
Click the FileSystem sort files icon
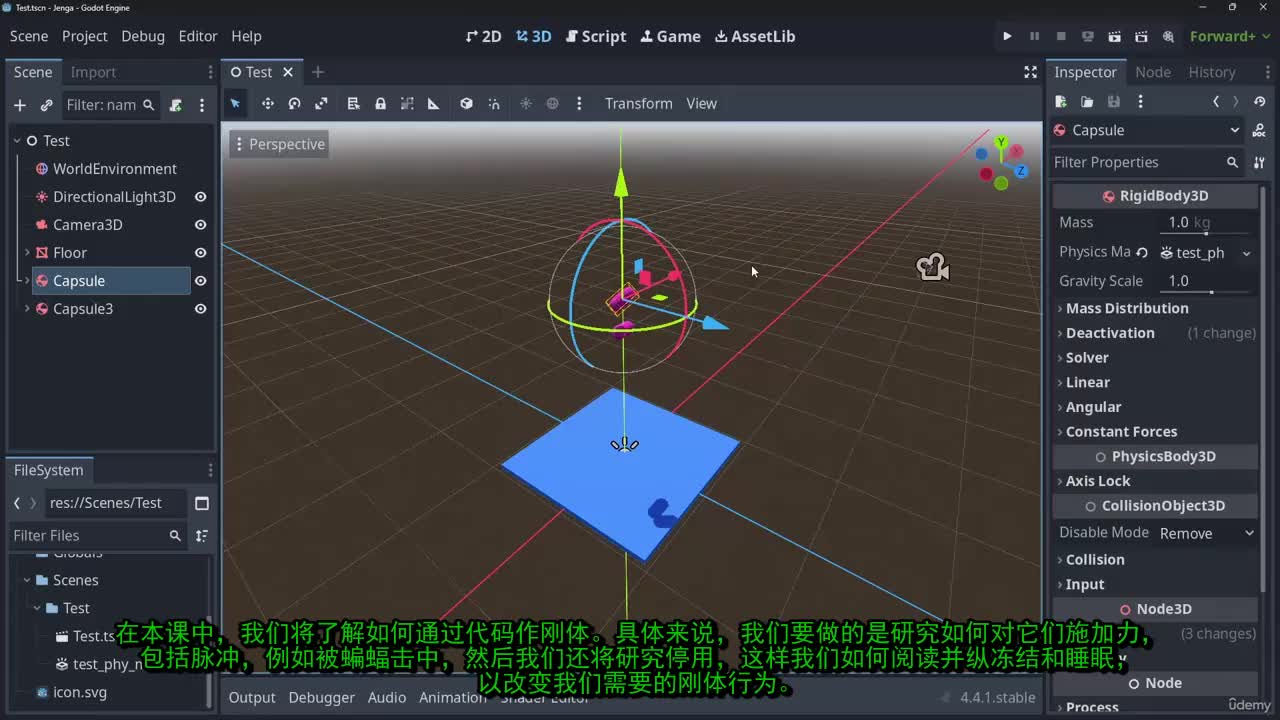coord(202,535)
